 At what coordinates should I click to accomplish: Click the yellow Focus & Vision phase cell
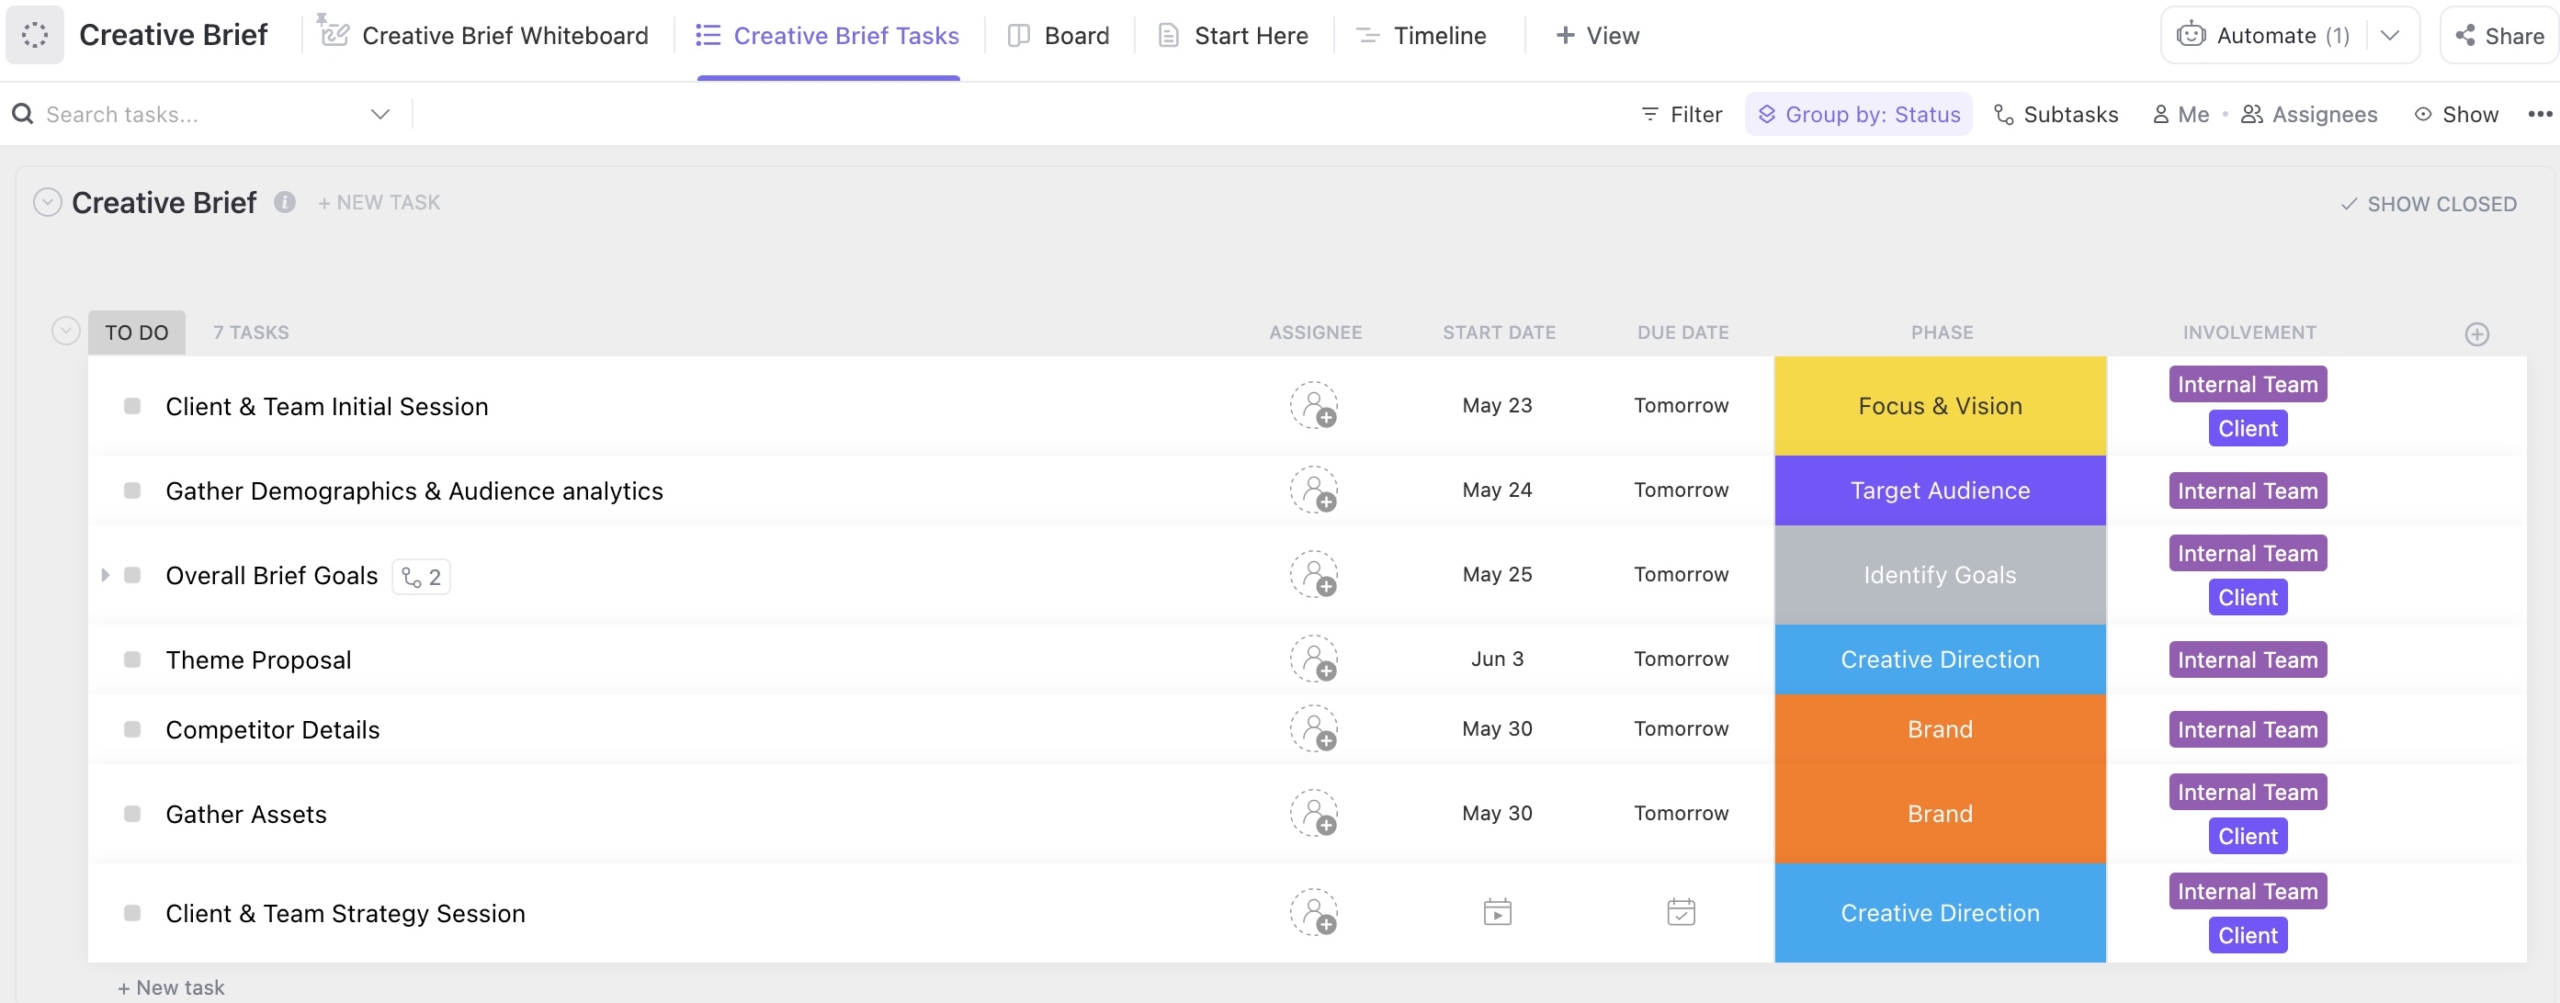(1939, 406)
